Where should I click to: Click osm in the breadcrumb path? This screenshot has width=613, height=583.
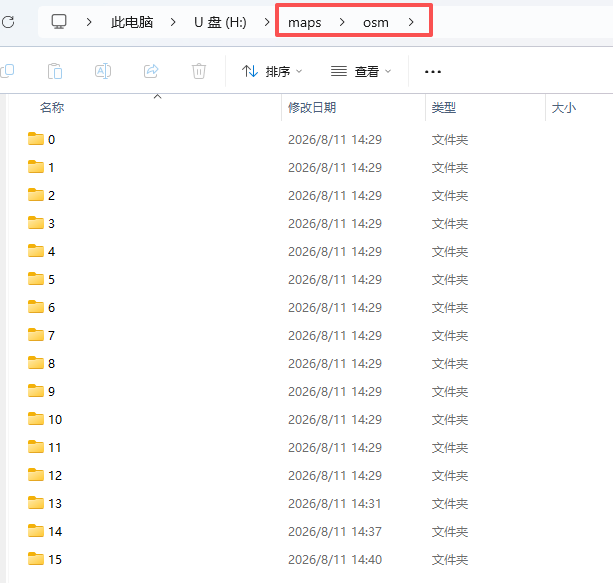click(376, 23)
